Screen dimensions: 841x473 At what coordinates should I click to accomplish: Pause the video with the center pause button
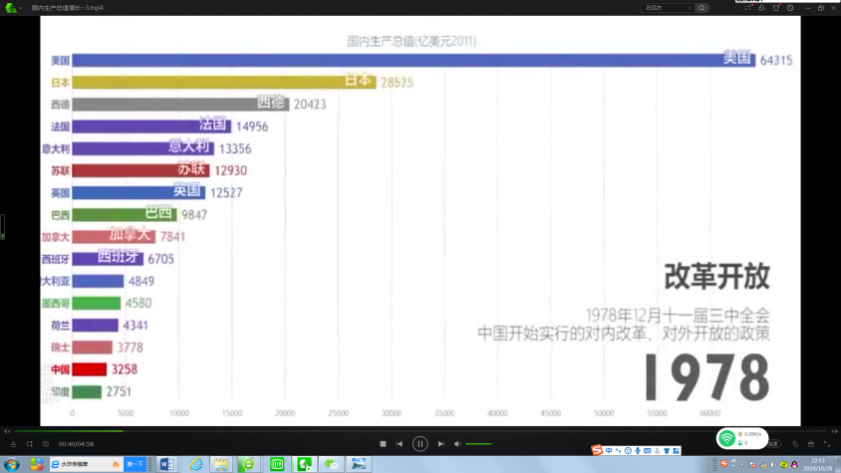tap(420, 444)
